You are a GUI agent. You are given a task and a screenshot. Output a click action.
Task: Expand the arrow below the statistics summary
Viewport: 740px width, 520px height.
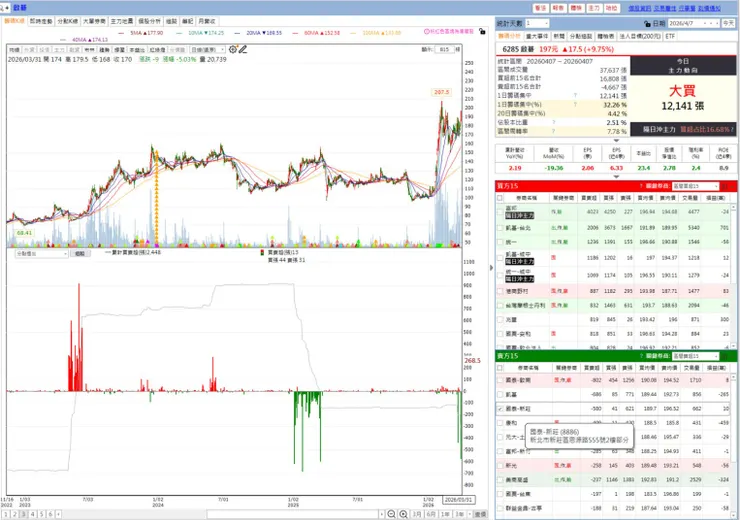(x=616, y=140)
